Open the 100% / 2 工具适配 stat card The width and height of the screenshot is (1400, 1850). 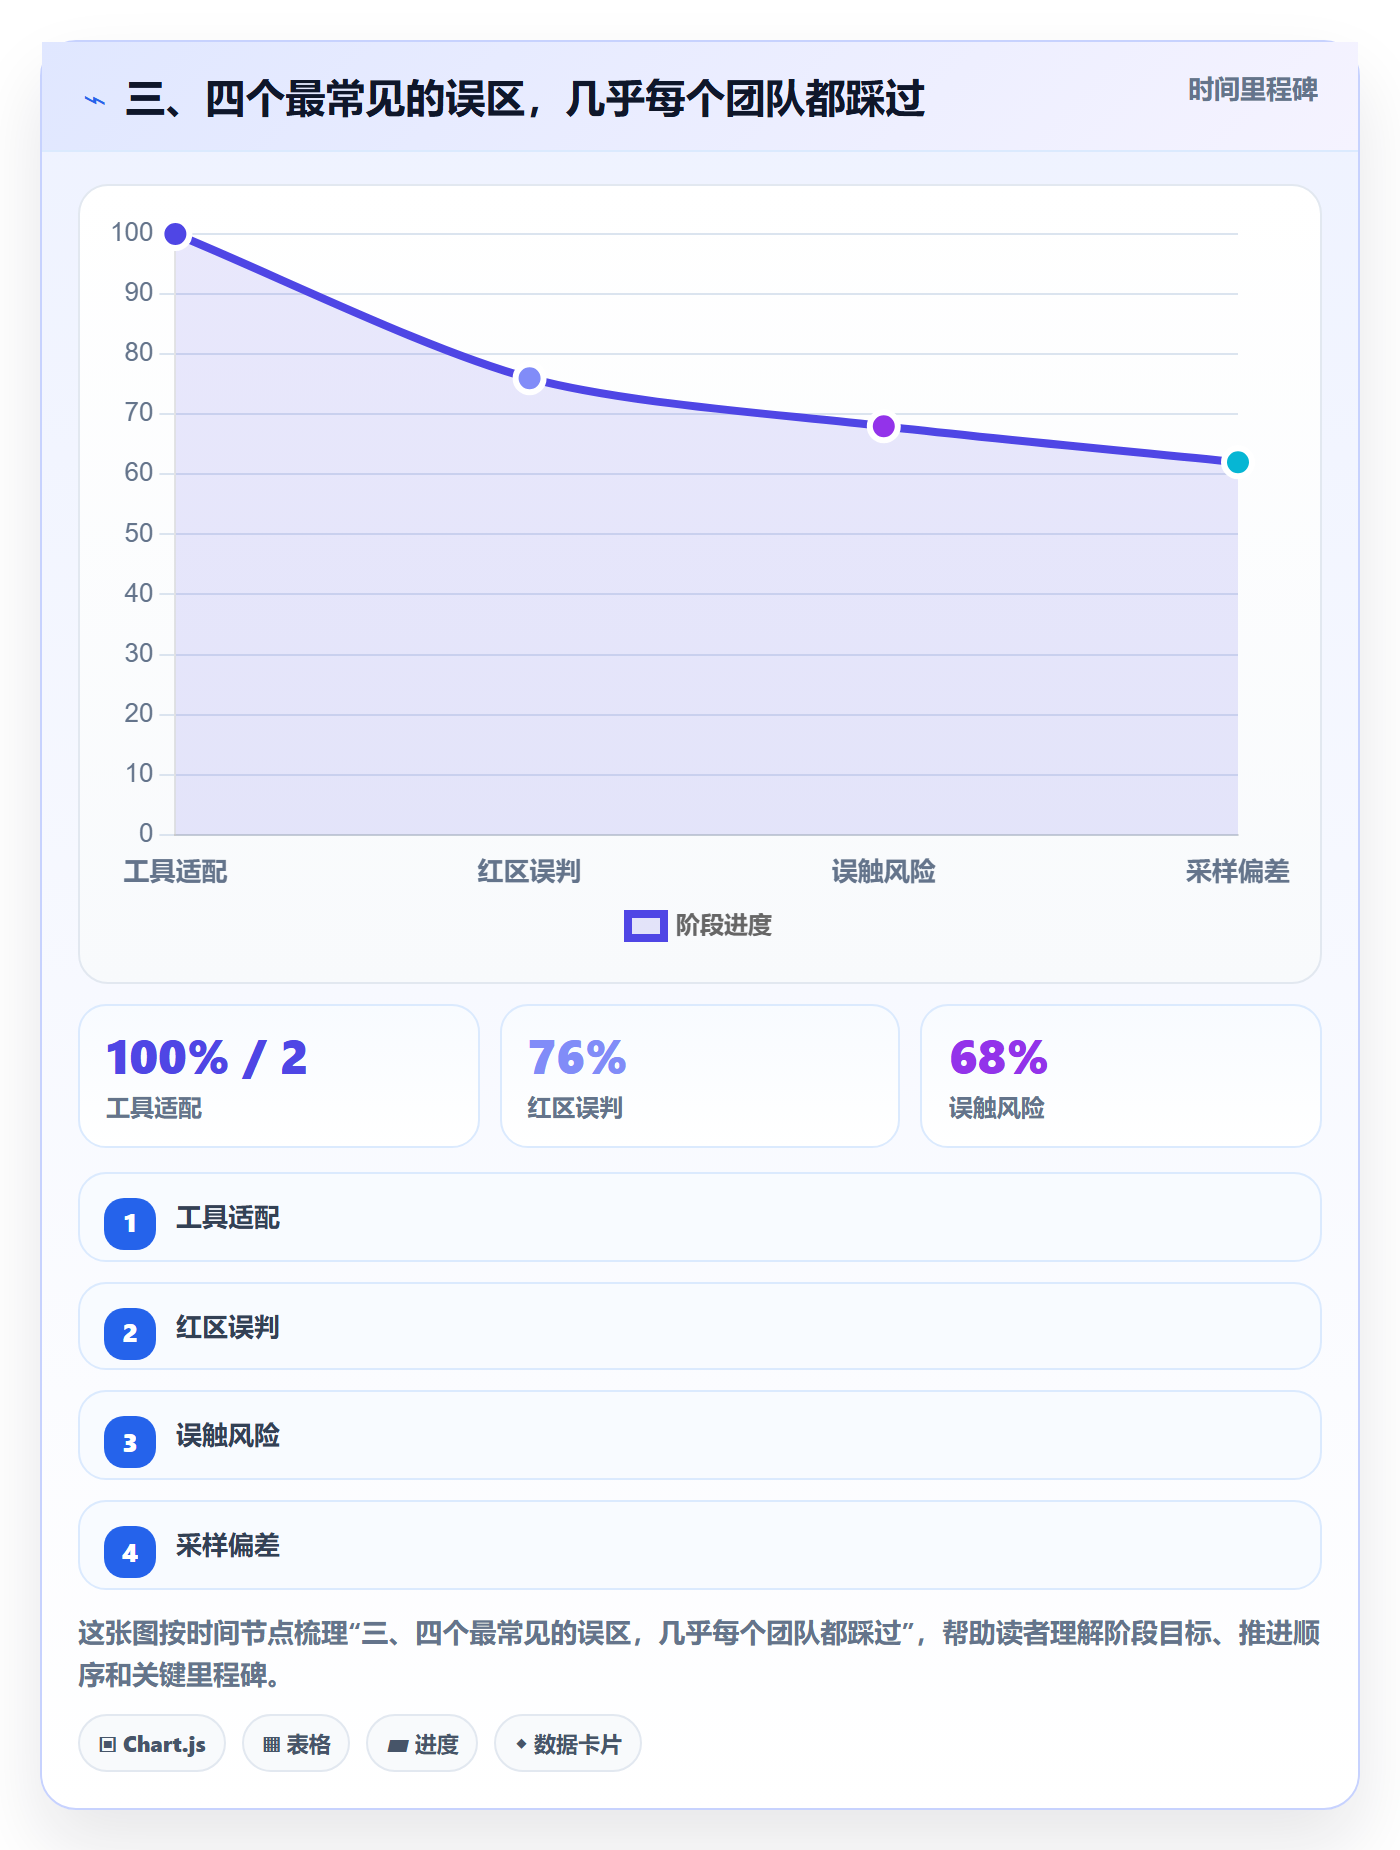coord(279,1076)
